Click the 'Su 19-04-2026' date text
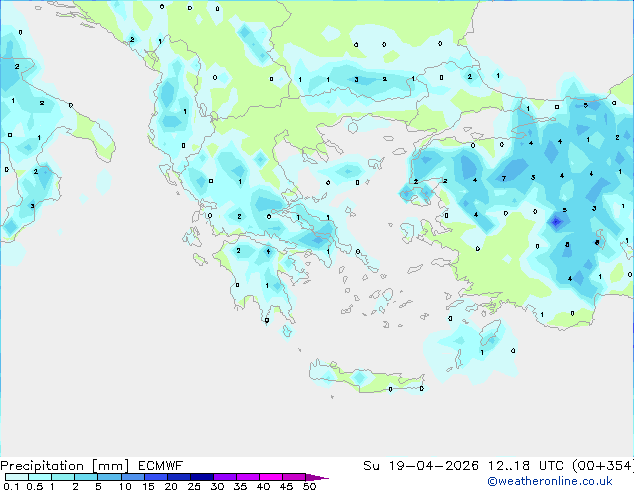Viewport: 634px width, 490px height. 421,466
